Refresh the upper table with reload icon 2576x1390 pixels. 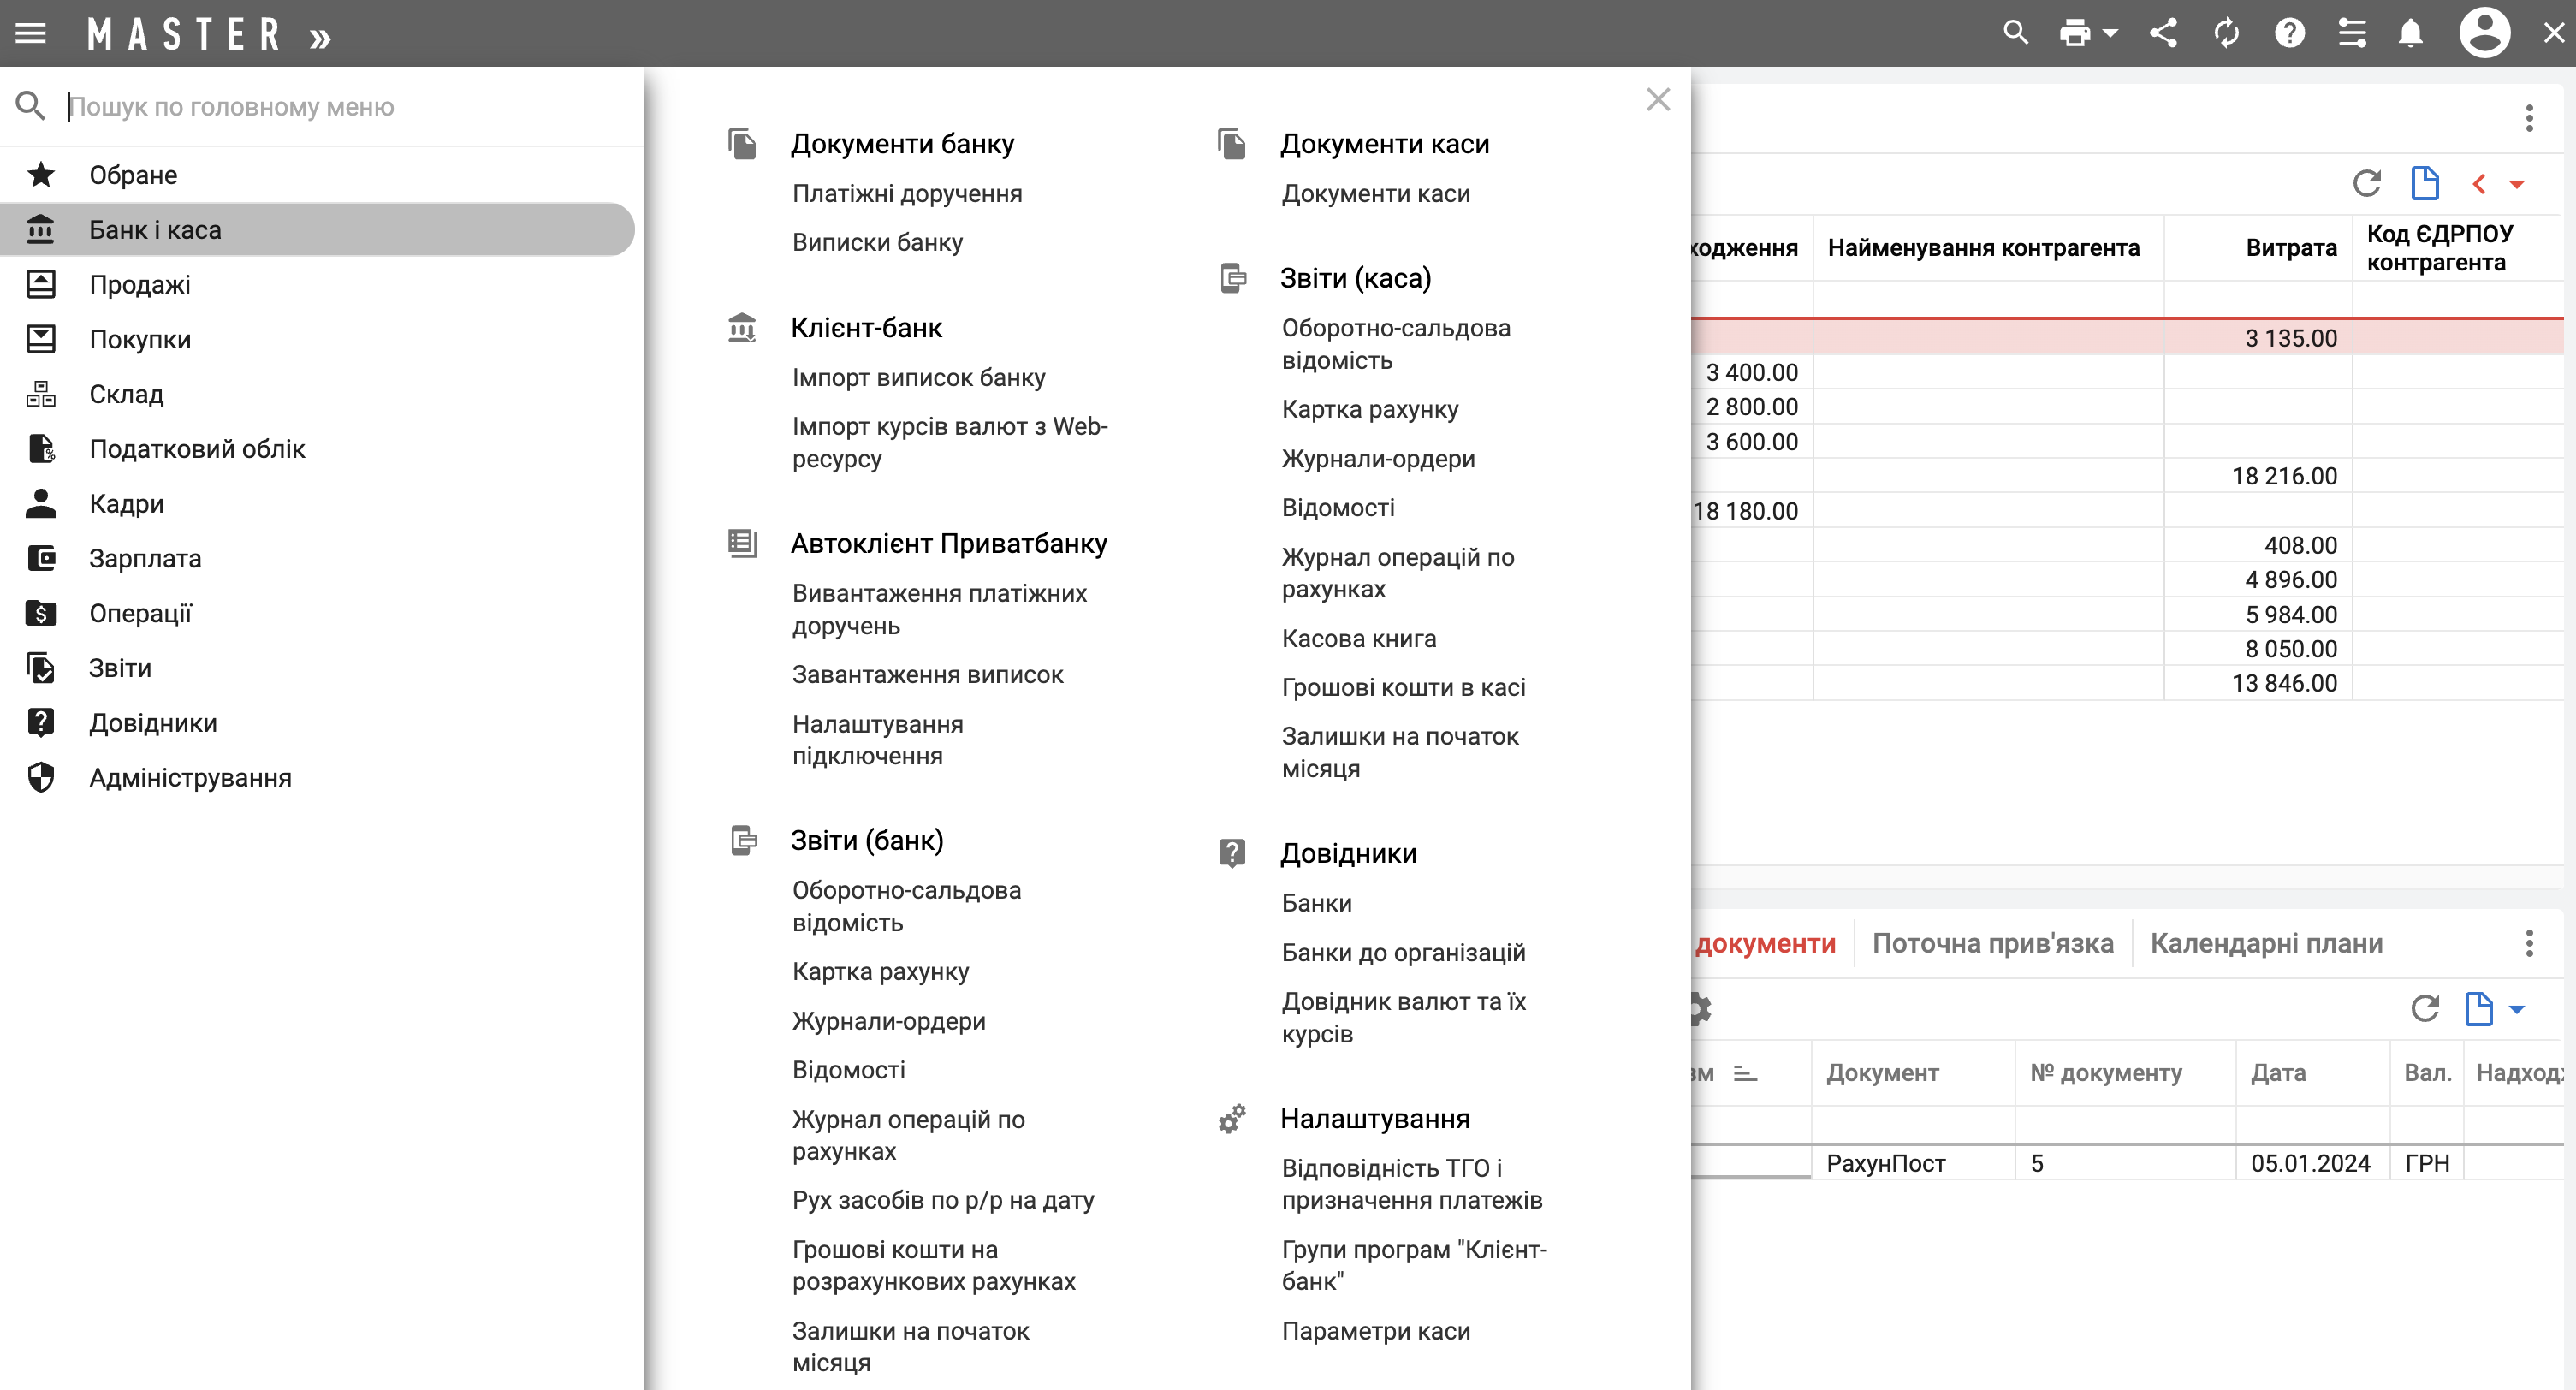coord(2366,183)
